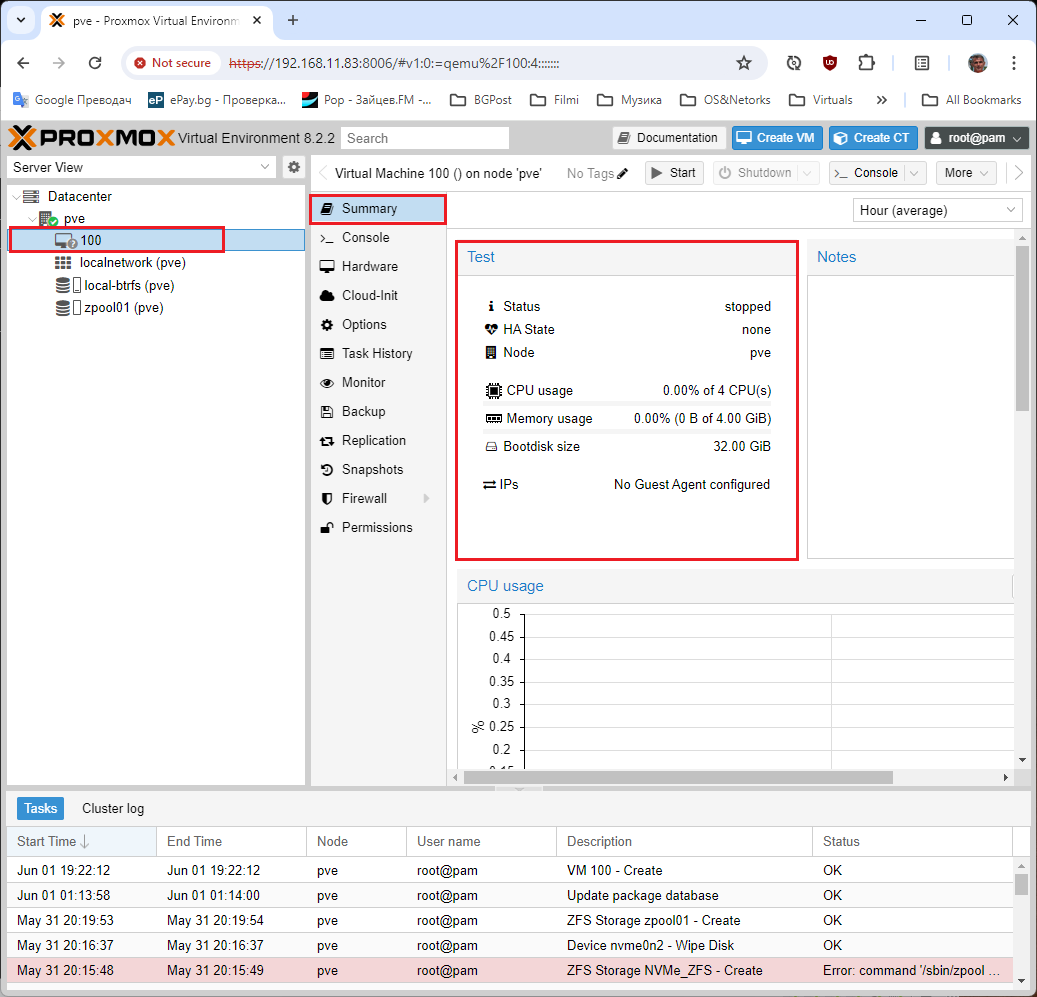Expand the Console button dropdown arrow
Screen dimensions: 1037x997
tap(915, 173)
